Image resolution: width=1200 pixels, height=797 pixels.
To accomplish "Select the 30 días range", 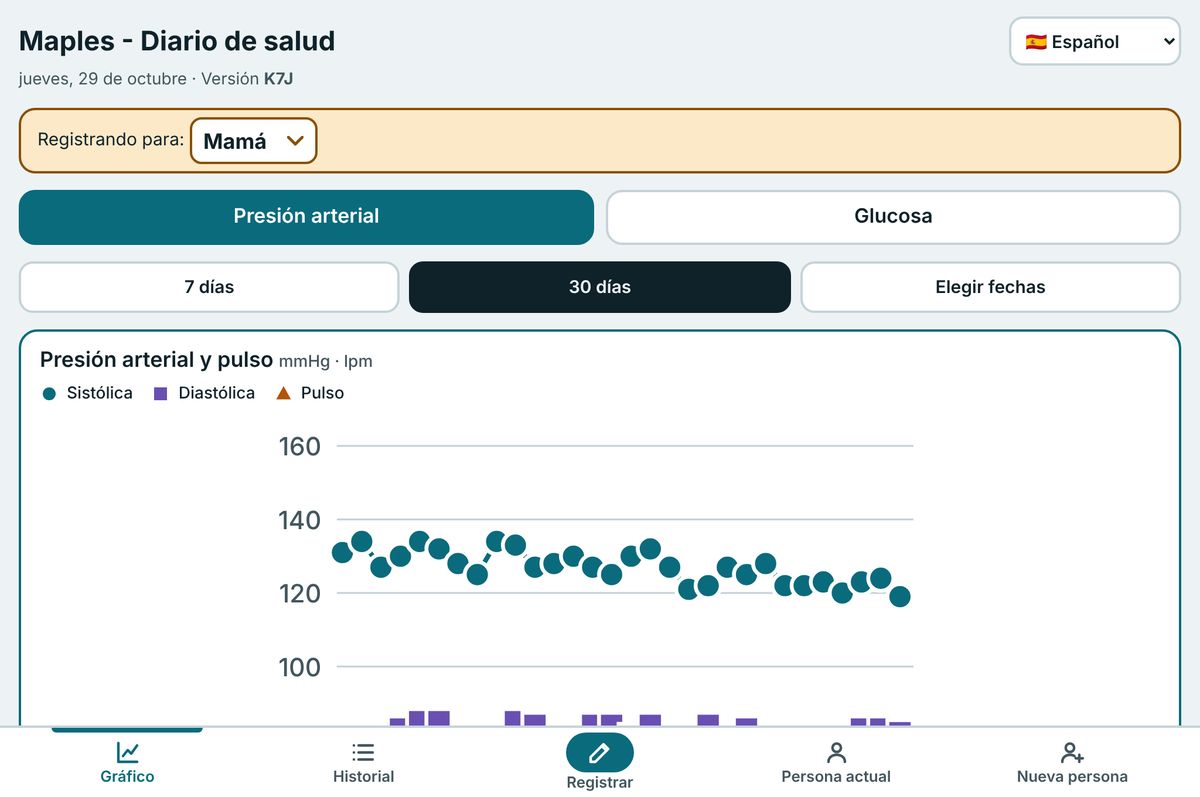I will pyautogui.click(x=600, y=287).
